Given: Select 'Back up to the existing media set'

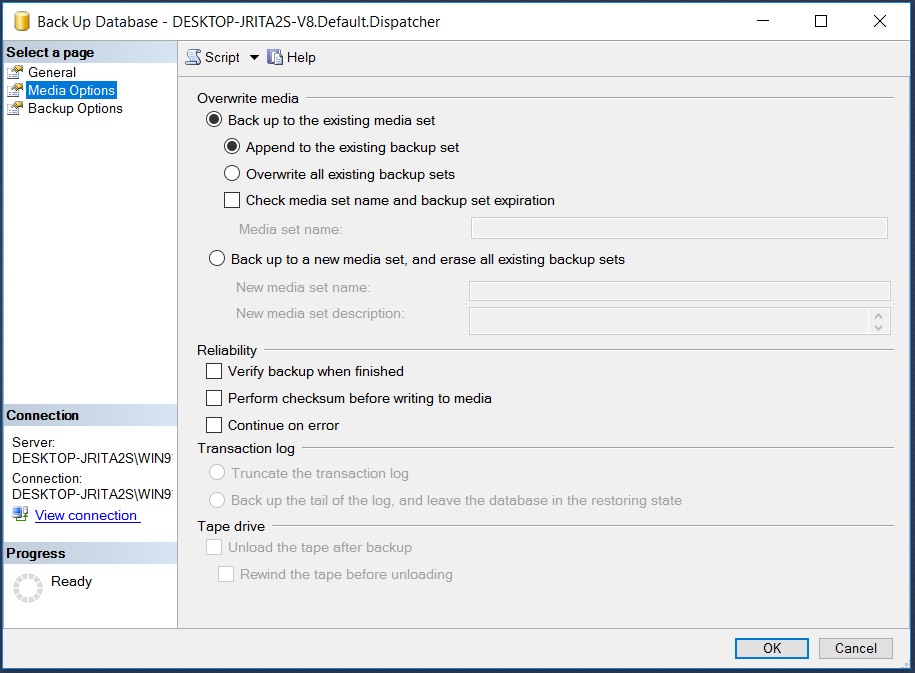Looking at the screenshot, I should [x=214, y=120].
